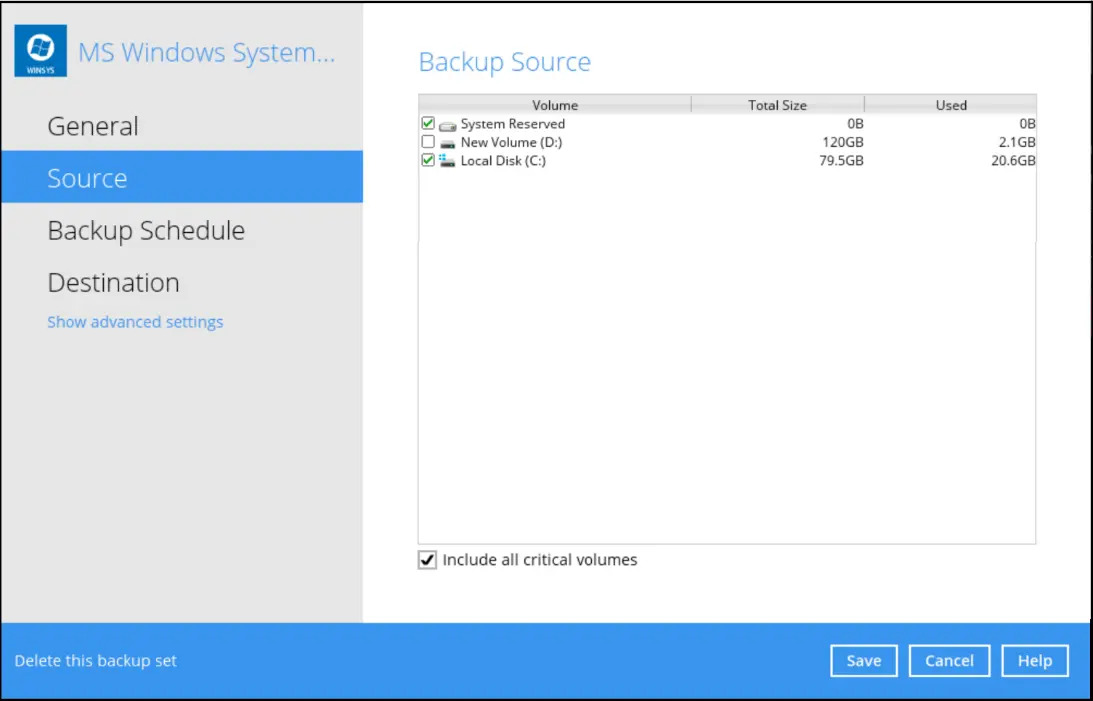
Task: Expand Show advanced settings link
Action: point(135,322)
